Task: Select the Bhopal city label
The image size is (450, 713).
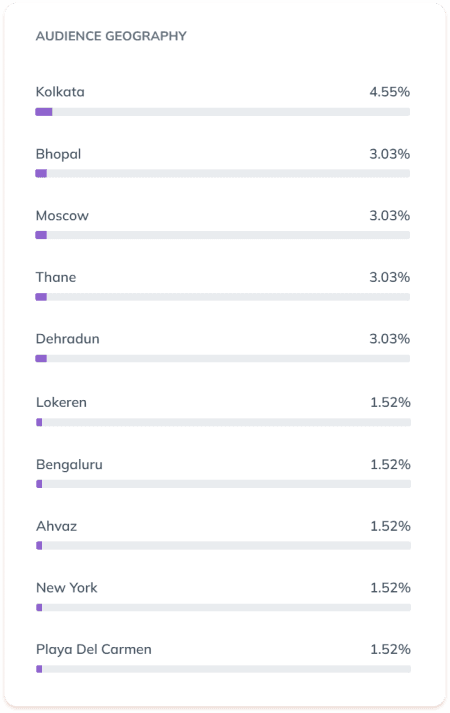Action: (58, 154)
